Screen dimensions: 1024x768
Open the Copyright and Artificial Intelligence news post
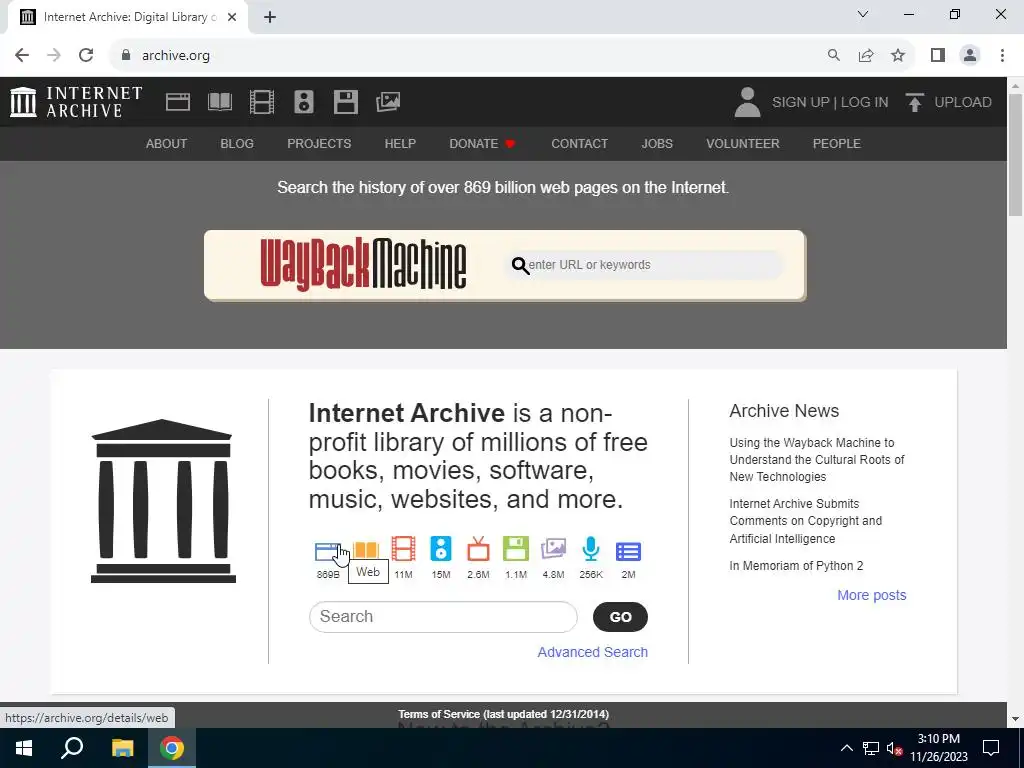[x=806, y=521]
